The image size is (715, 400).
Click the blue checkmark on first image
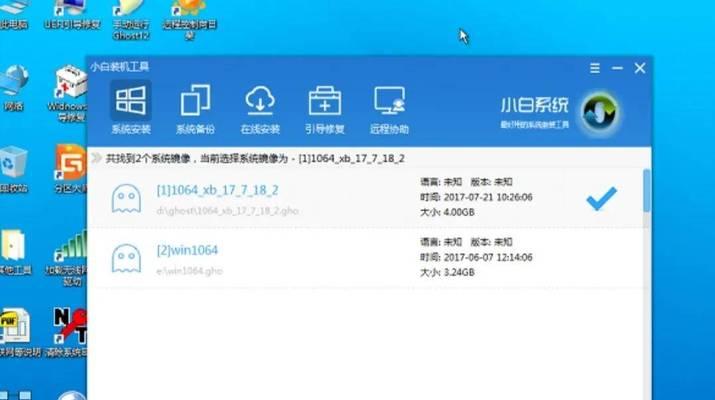(x=601, y=198)
